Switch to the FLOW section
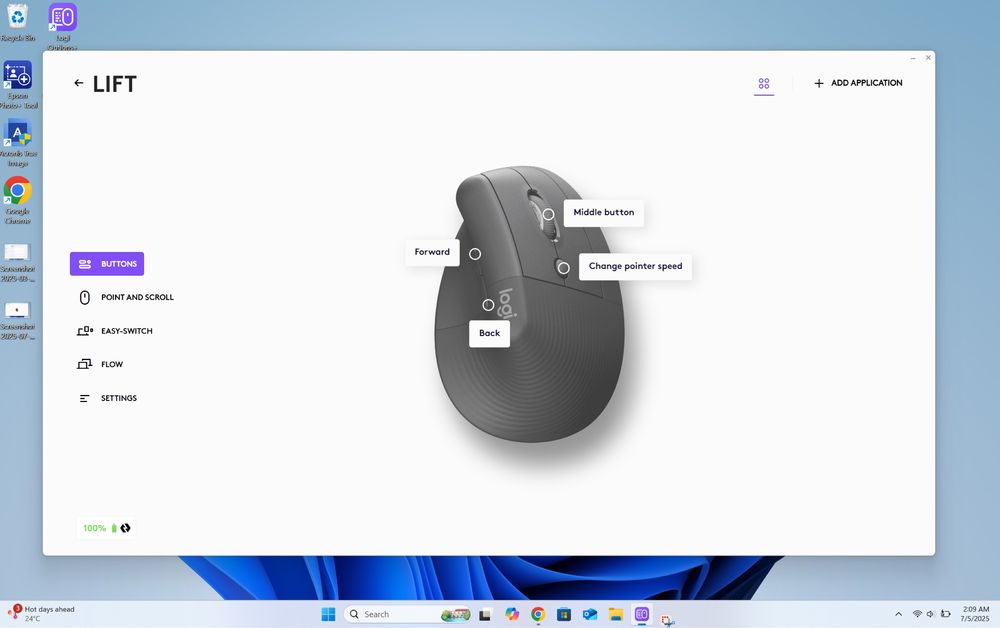The height and width of the screenshot is (628, 1000). coord(100,364)
